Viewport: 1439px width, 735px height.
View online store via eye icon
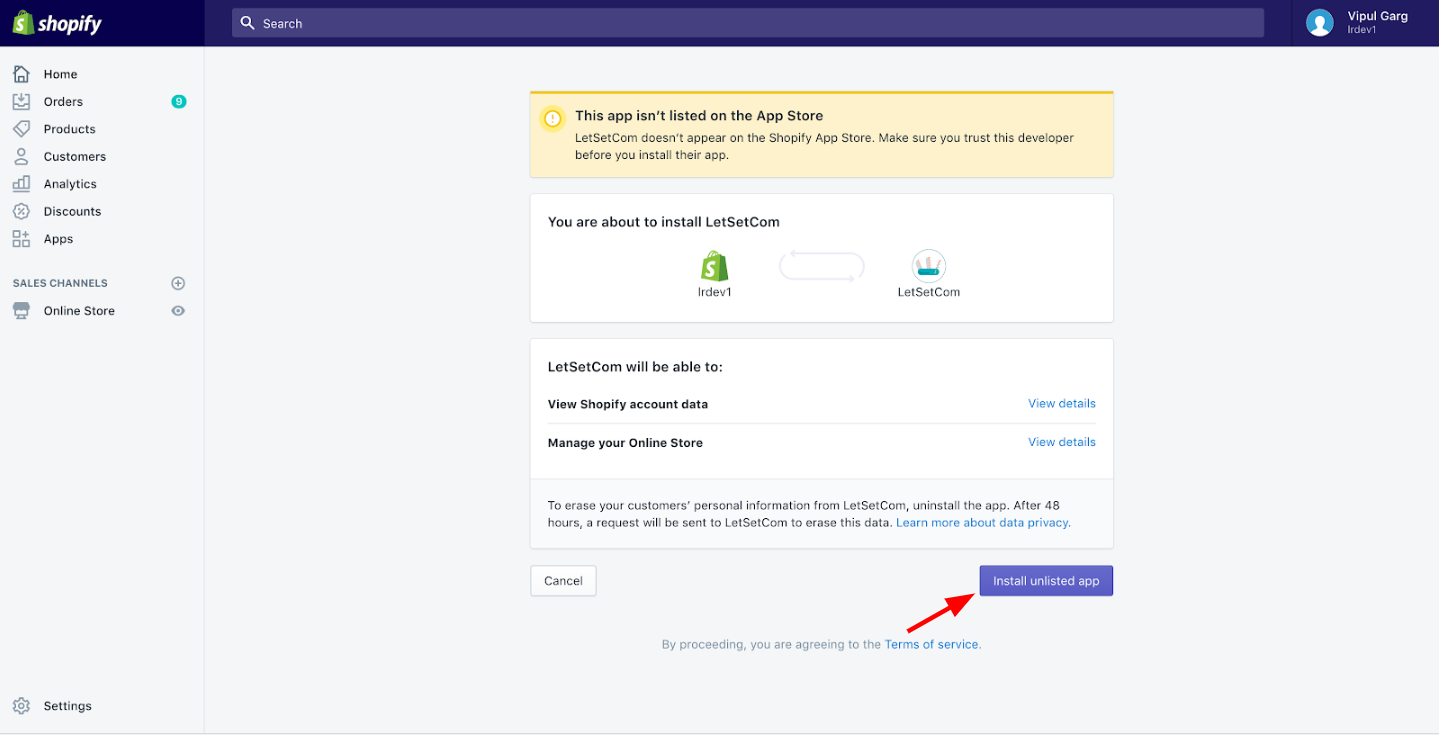click(178, 311)
